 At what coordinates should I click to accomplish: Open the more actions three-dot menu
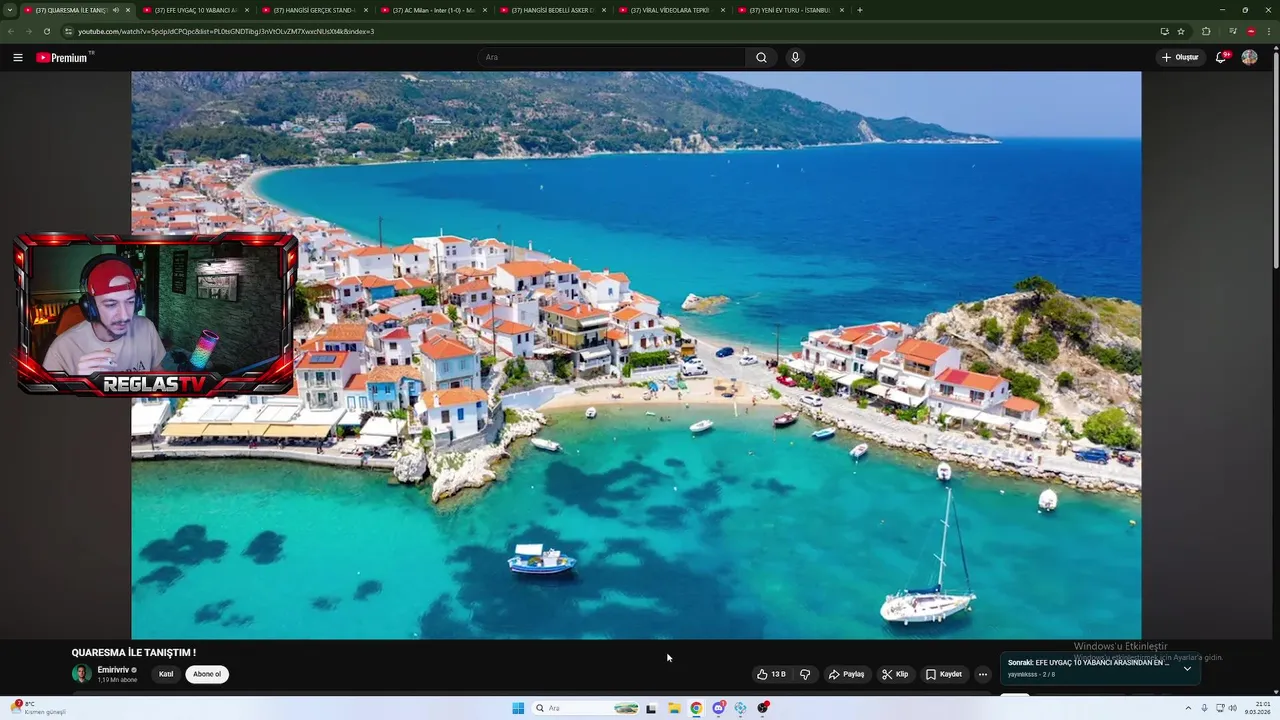[982, 674]
